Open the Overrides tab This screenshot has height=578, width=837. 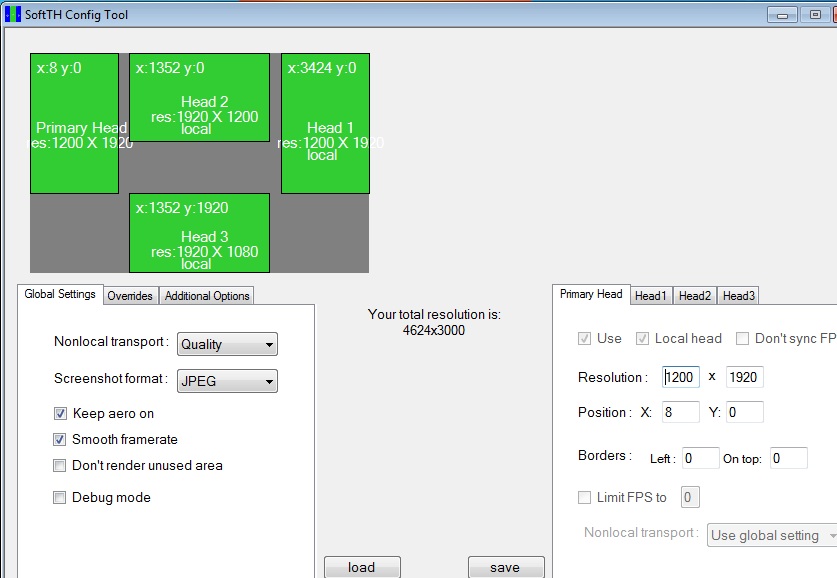click(x=130, y=296)
